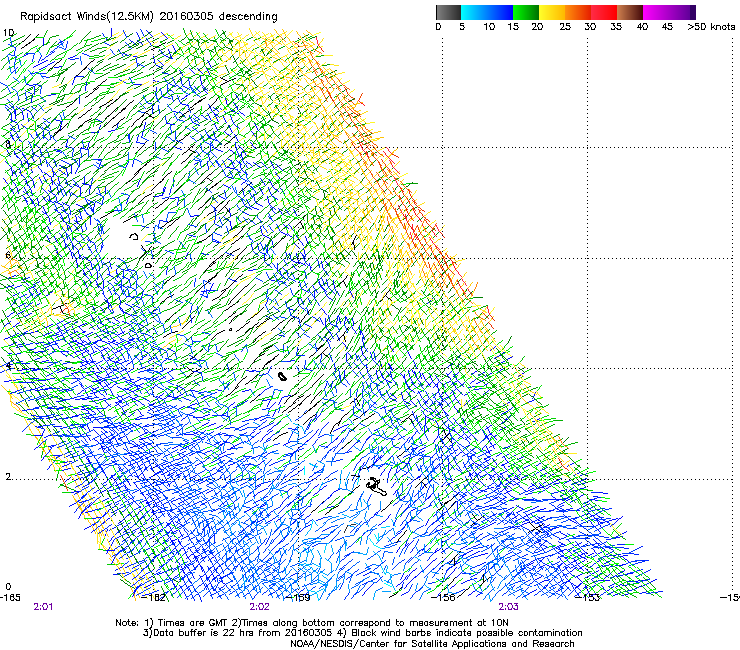Viewport: 740px width, 650px height.
Task: Click the "25" label under the color scale
Action: tap(565, 27)
